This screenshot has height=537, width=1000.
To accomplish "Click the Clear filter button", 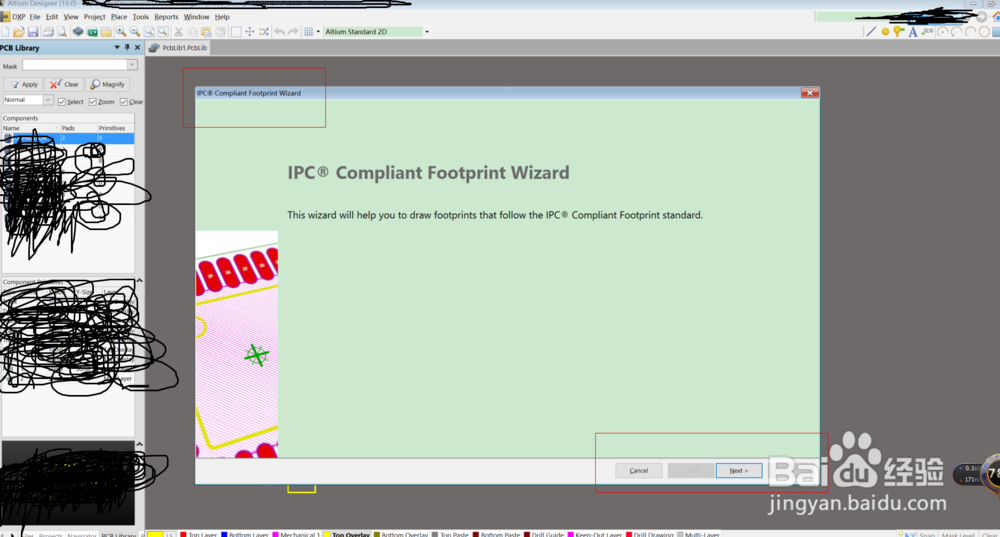I will coord(64,84).
